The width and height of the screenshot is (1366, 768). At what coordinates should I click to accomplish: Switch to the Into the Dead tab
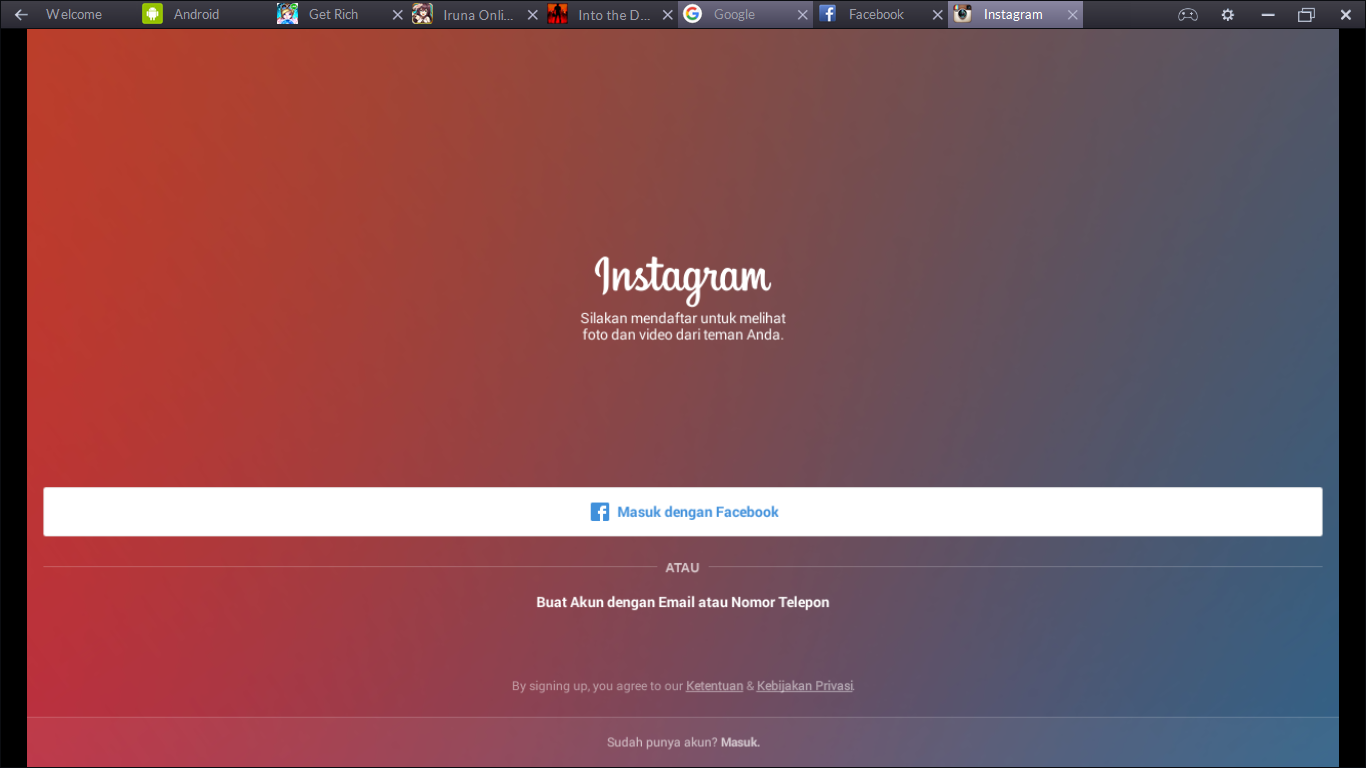click(614, 15)
